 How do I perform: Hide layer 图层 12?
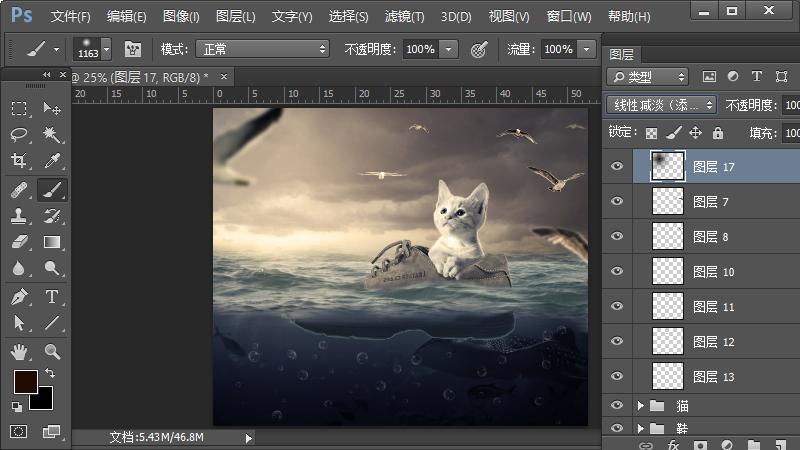point(617,341)
